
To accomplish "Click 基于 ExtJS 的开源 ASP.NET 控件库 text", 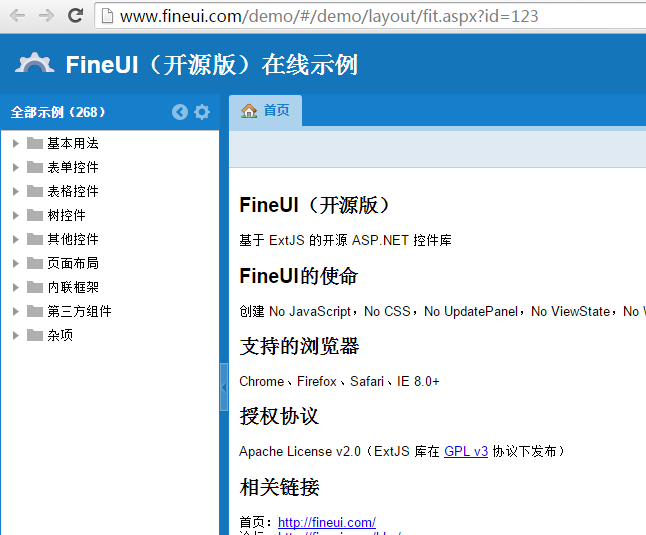I will tap(345, 240).
